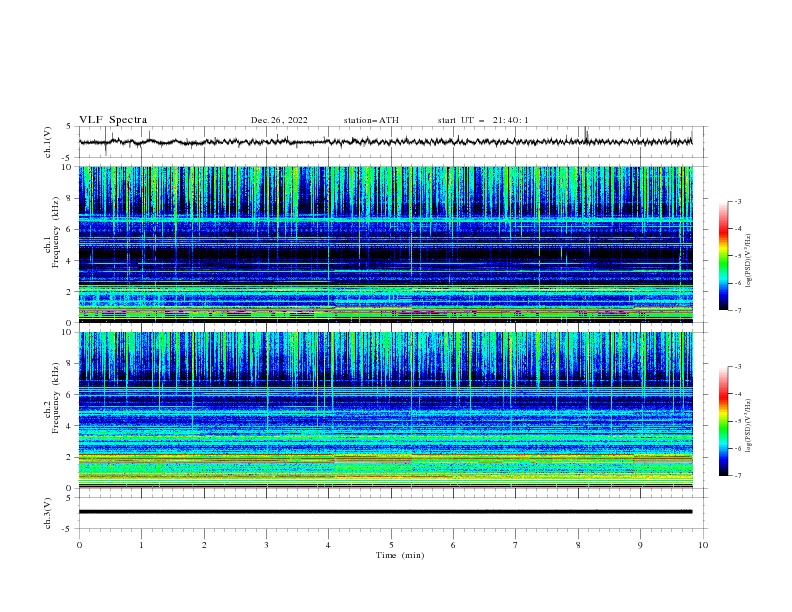Click the ch.2 Frequency (kHz) axis label
This screenshot has width=792, height=612.
click(x=52, y=397)
